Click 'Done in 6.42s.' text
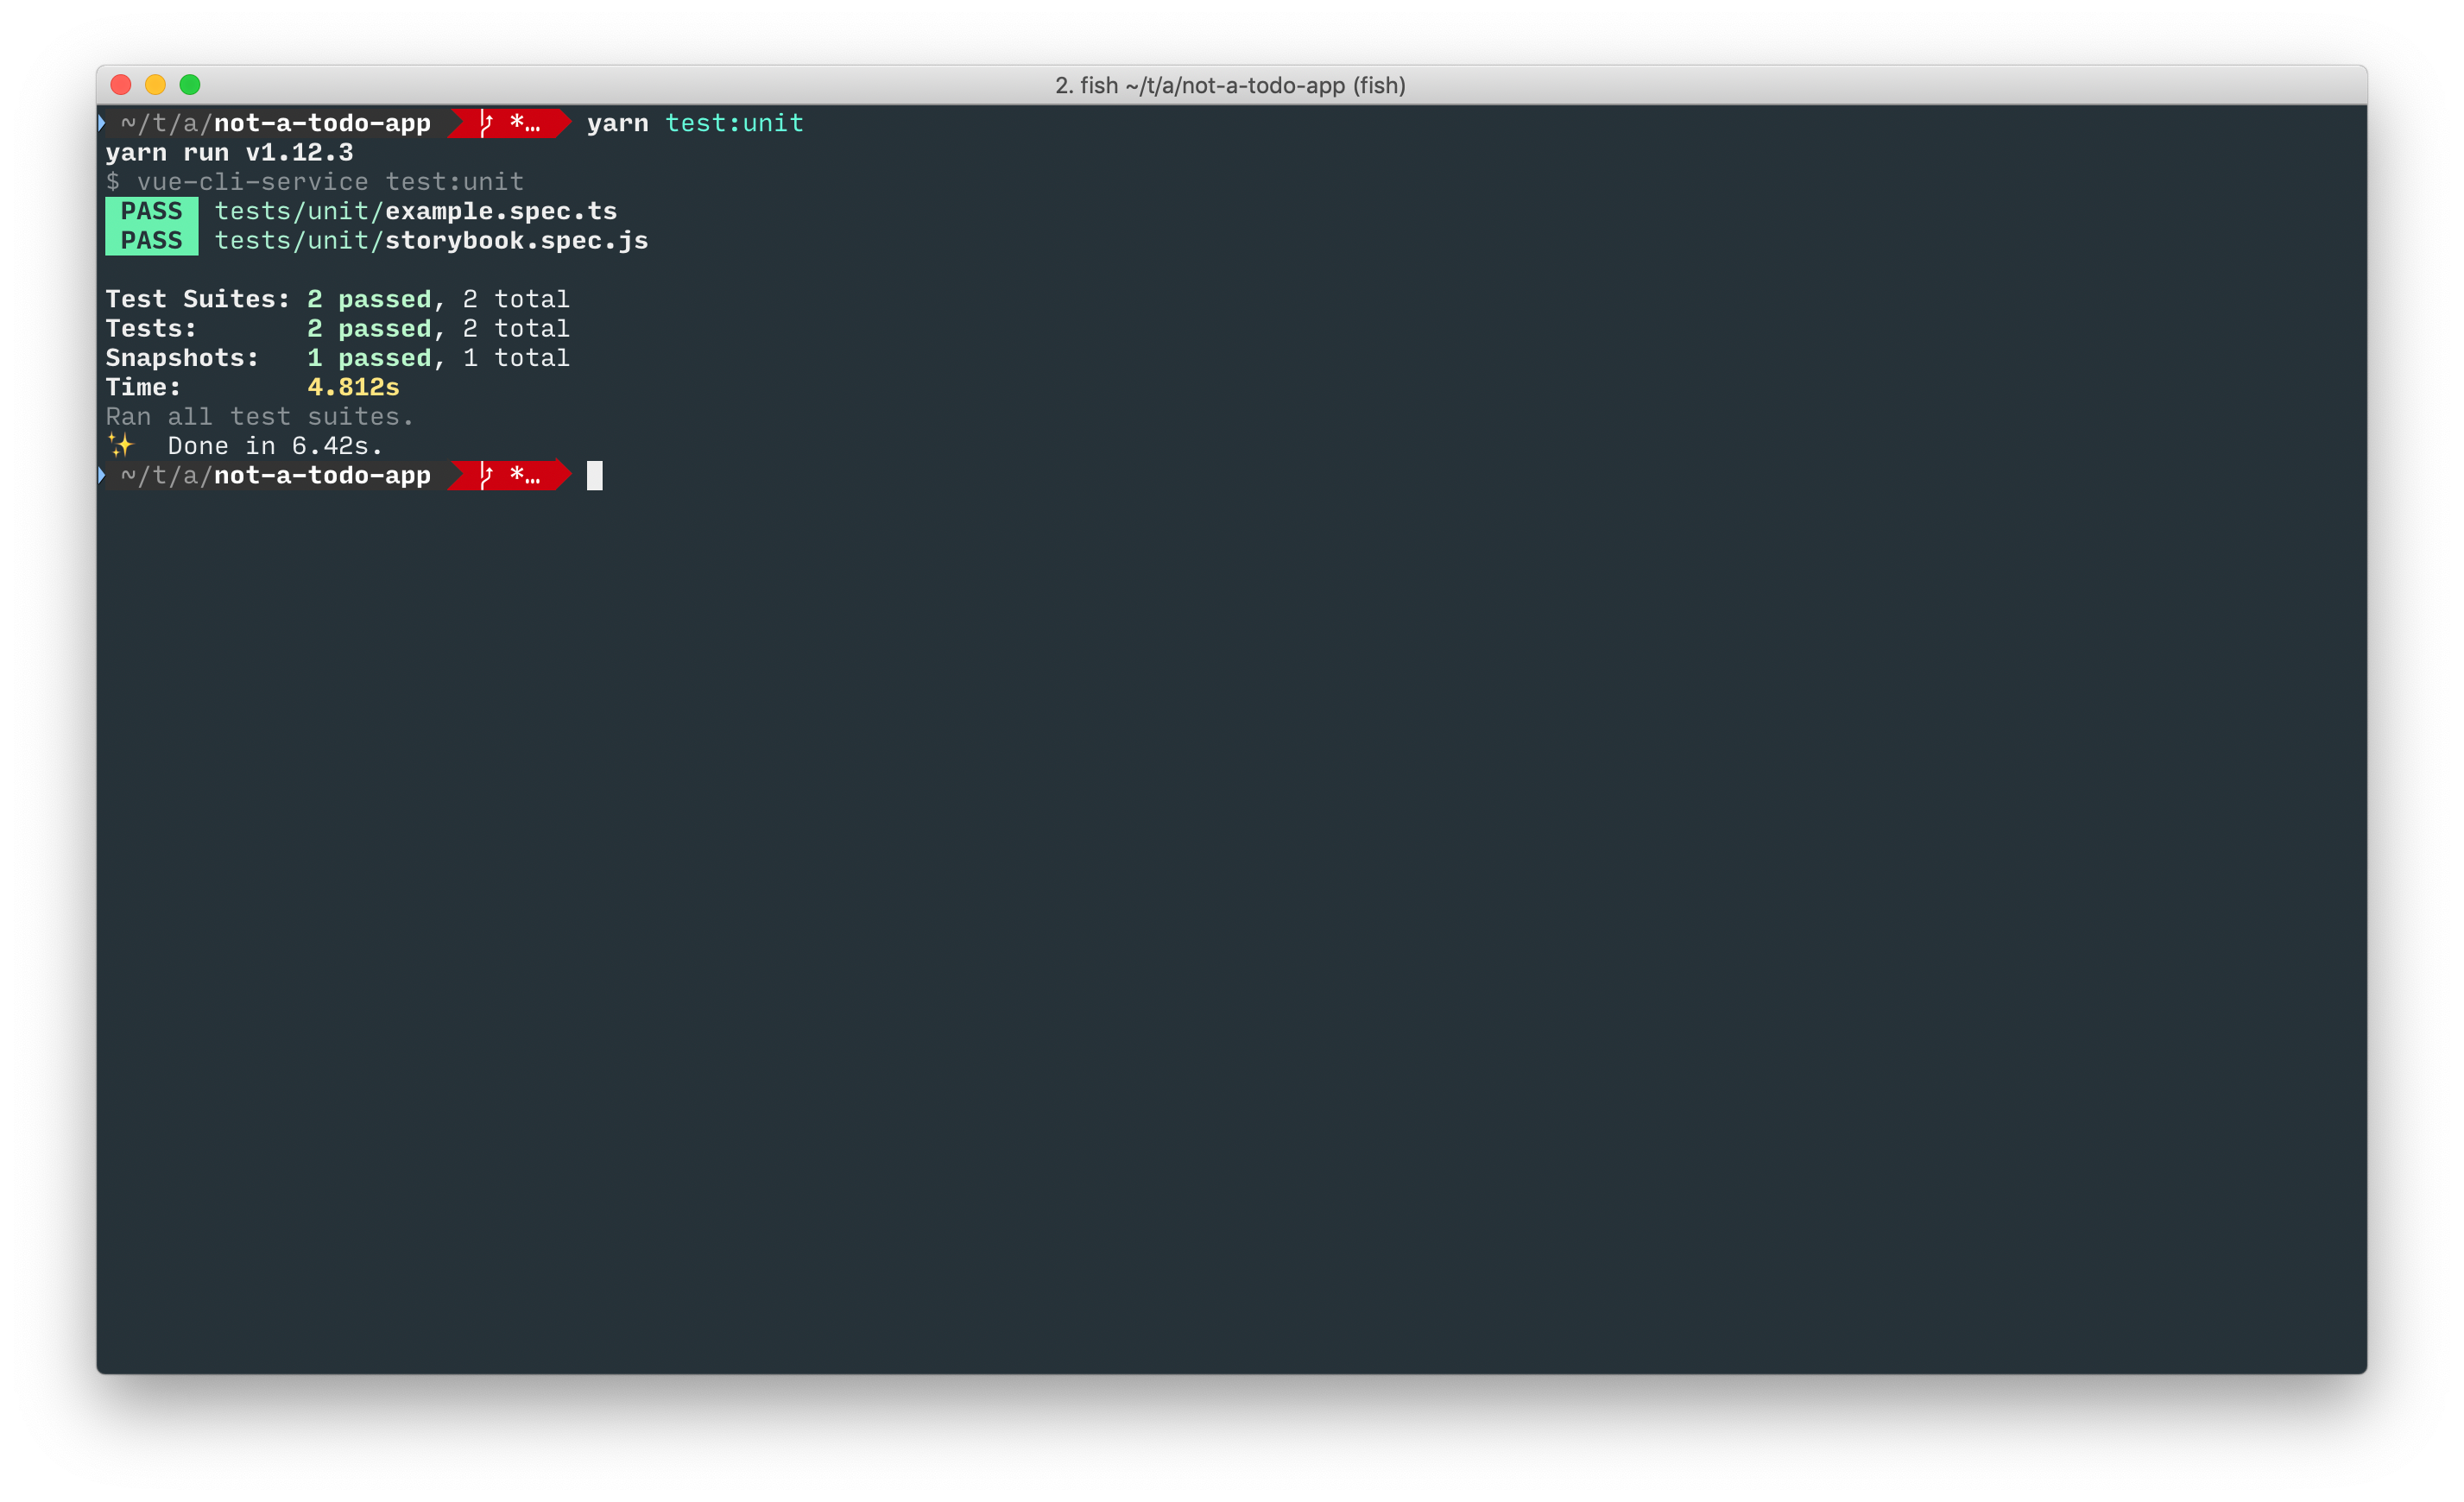The width and height of the screenshot is (2464, 1502). pos(275,446)
